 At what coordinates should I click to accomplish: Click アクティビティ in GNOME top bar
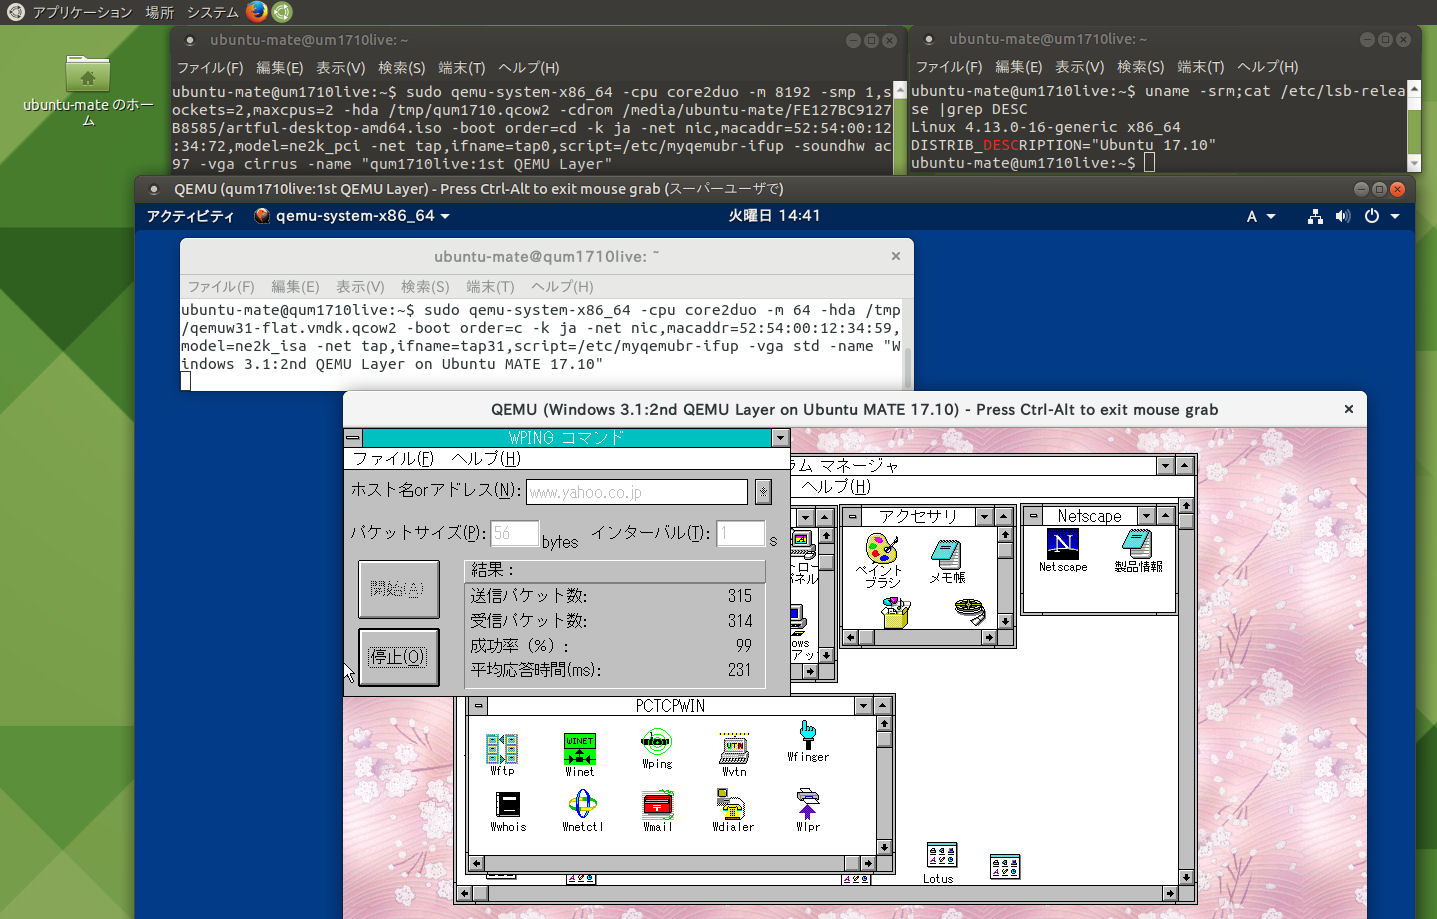click(190, 216)
